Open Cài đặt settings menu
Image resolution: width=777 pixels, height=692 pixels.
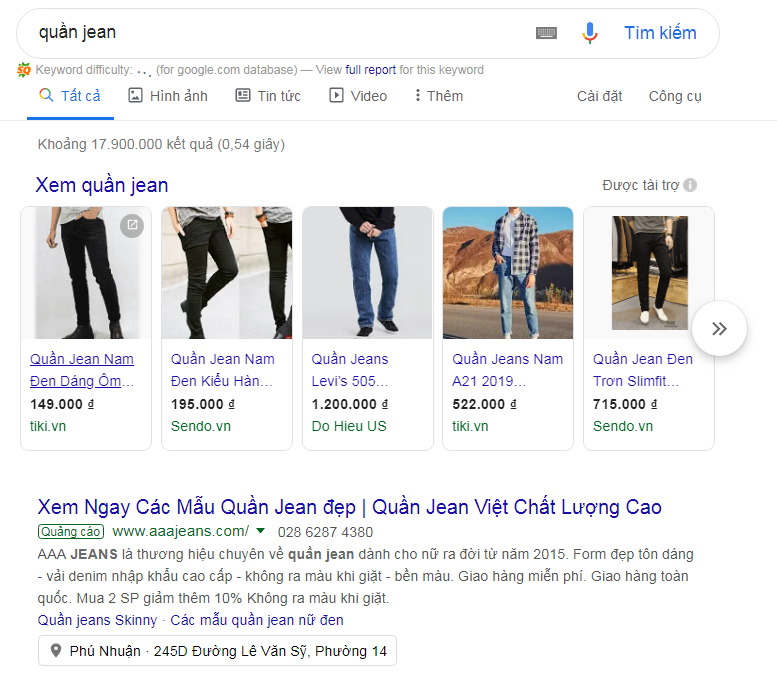[599, 96]
